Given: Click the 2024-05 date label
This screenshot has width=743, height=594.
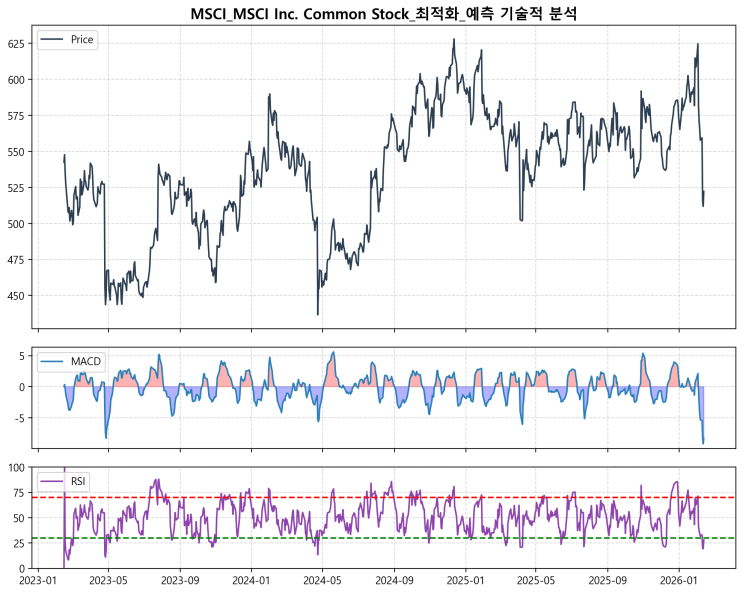Looking at the screenshot, I should point(322,581).
